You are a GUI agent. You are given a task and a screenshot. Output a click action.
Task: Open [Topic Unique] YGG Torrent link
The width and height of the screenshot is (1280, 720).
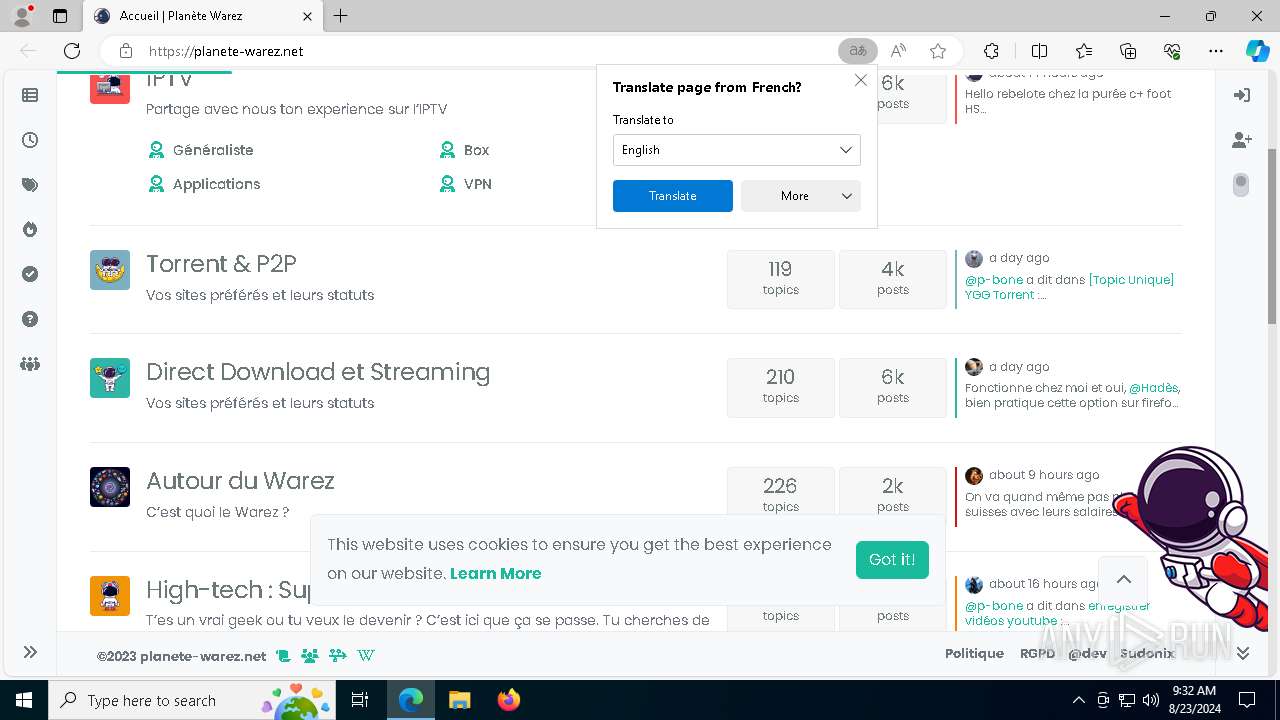click(1069, 287)
